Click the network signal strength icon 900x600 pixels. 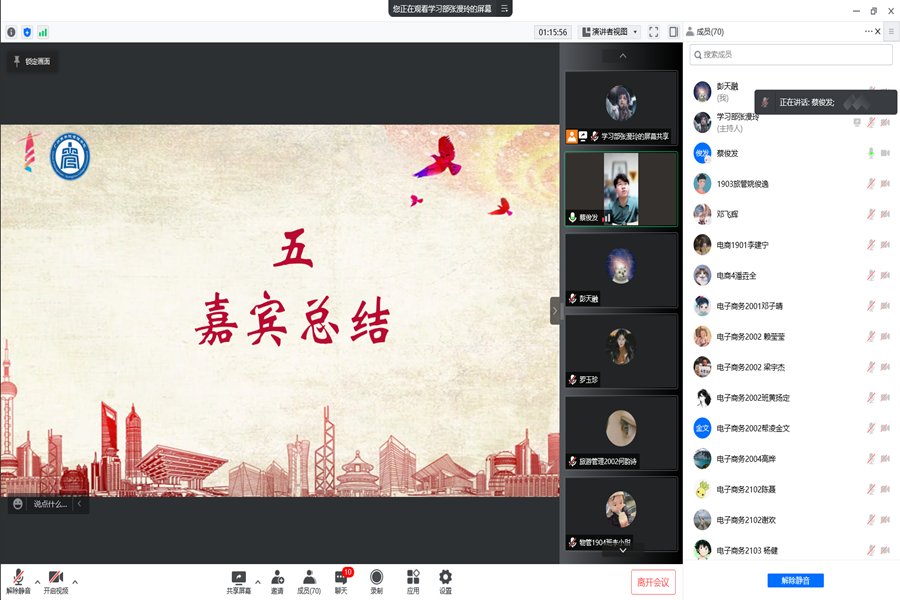[43, 32]
